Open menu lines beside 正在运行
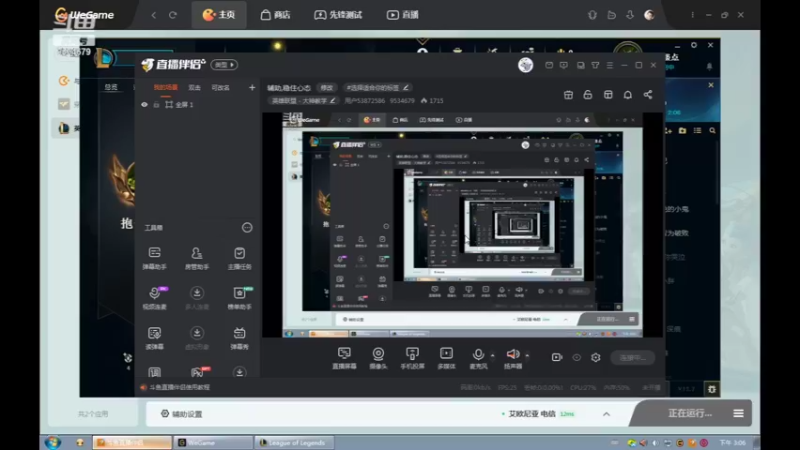Viewport: 800px width, 450px height. click(738, 413)
